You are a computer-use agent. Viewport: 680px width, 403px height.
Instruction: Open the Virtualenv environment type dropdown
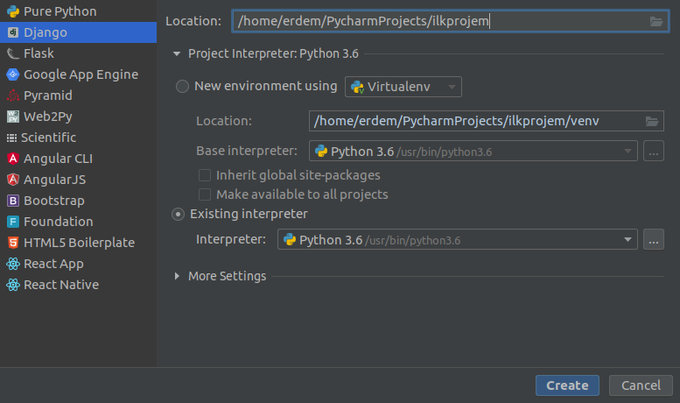[403, 87]
